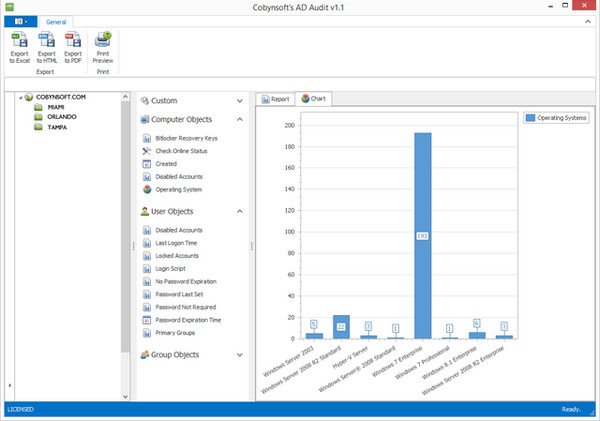Select the General ribbon tab
This screenshot has width=600, height=421.
(x=56, y=22)
